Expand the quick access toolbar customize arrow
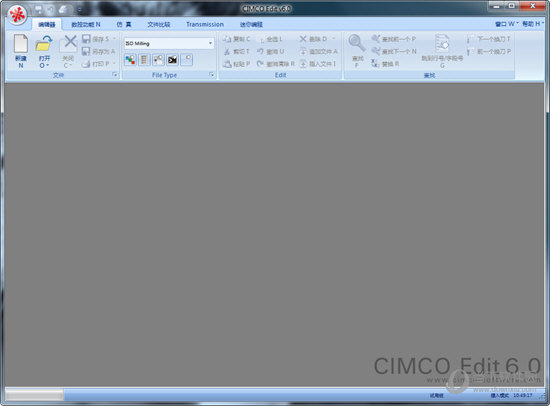 coord(79,10)
